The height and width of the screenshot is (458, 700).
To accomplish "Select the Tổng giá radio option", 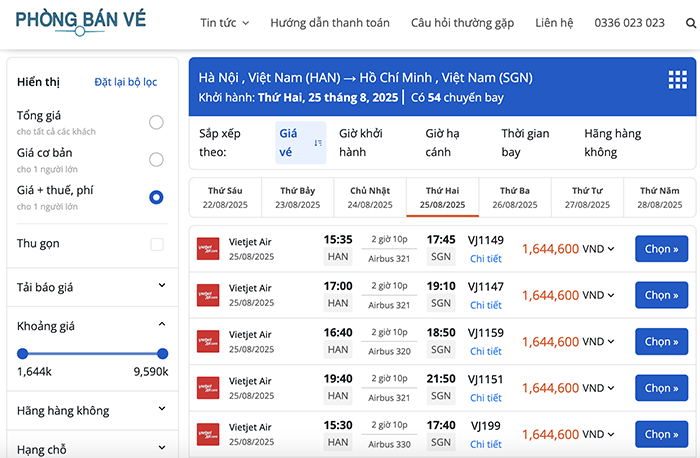I will (156, 122).
